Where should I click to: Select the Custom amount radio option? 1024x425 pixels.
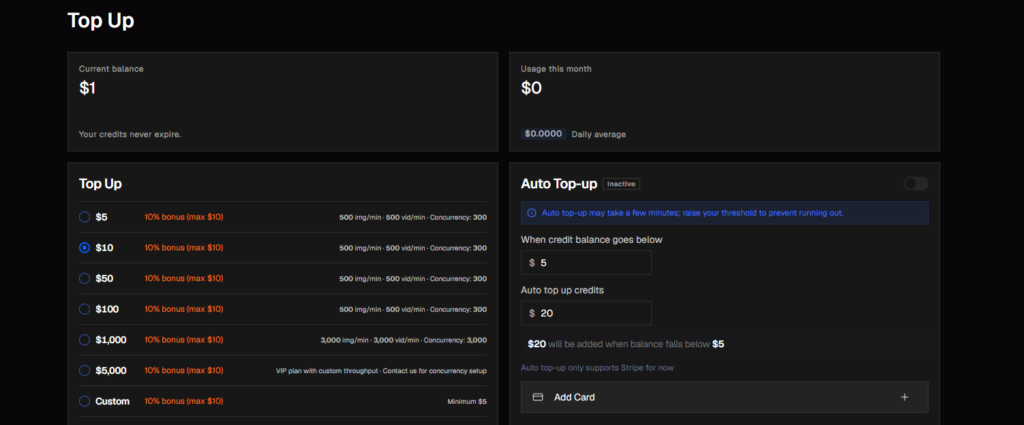[84, 401]
